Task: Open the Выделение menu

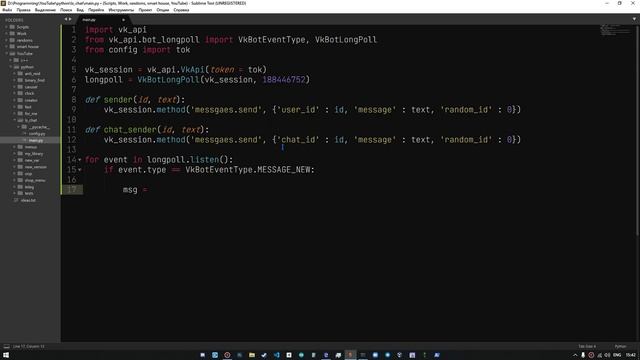Action: point(45,10)
